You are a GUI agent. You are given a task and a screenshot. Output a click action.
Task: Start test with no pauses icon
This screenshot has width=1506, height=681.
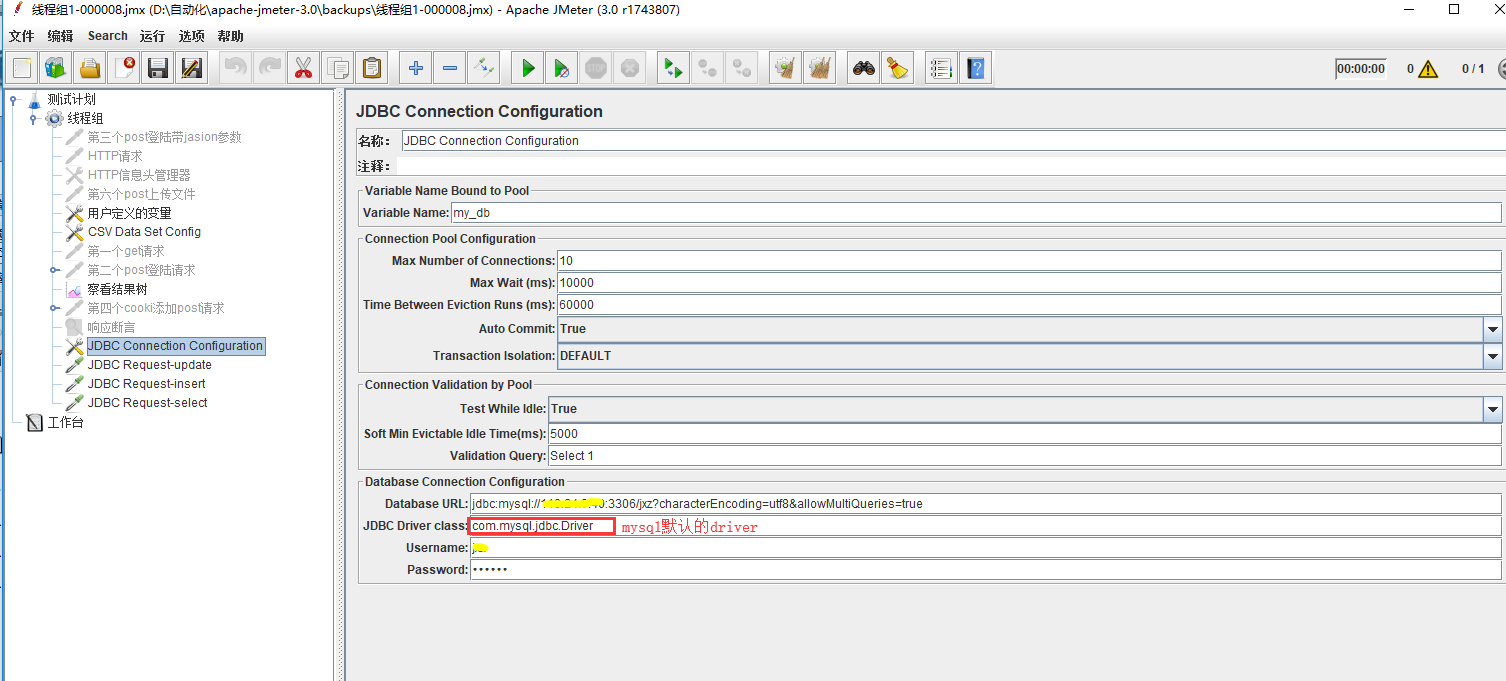(562, 68)
